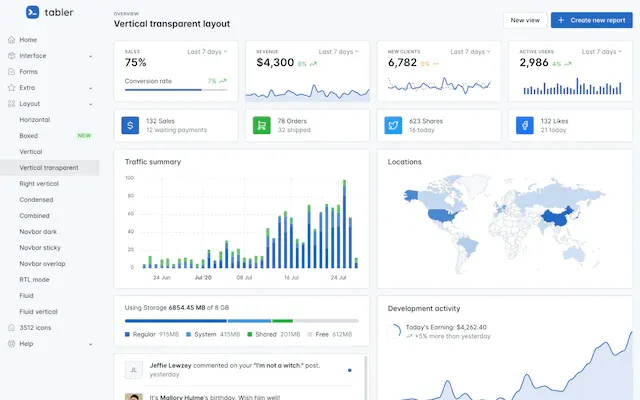Select Vertical transparent menu item

49,168
